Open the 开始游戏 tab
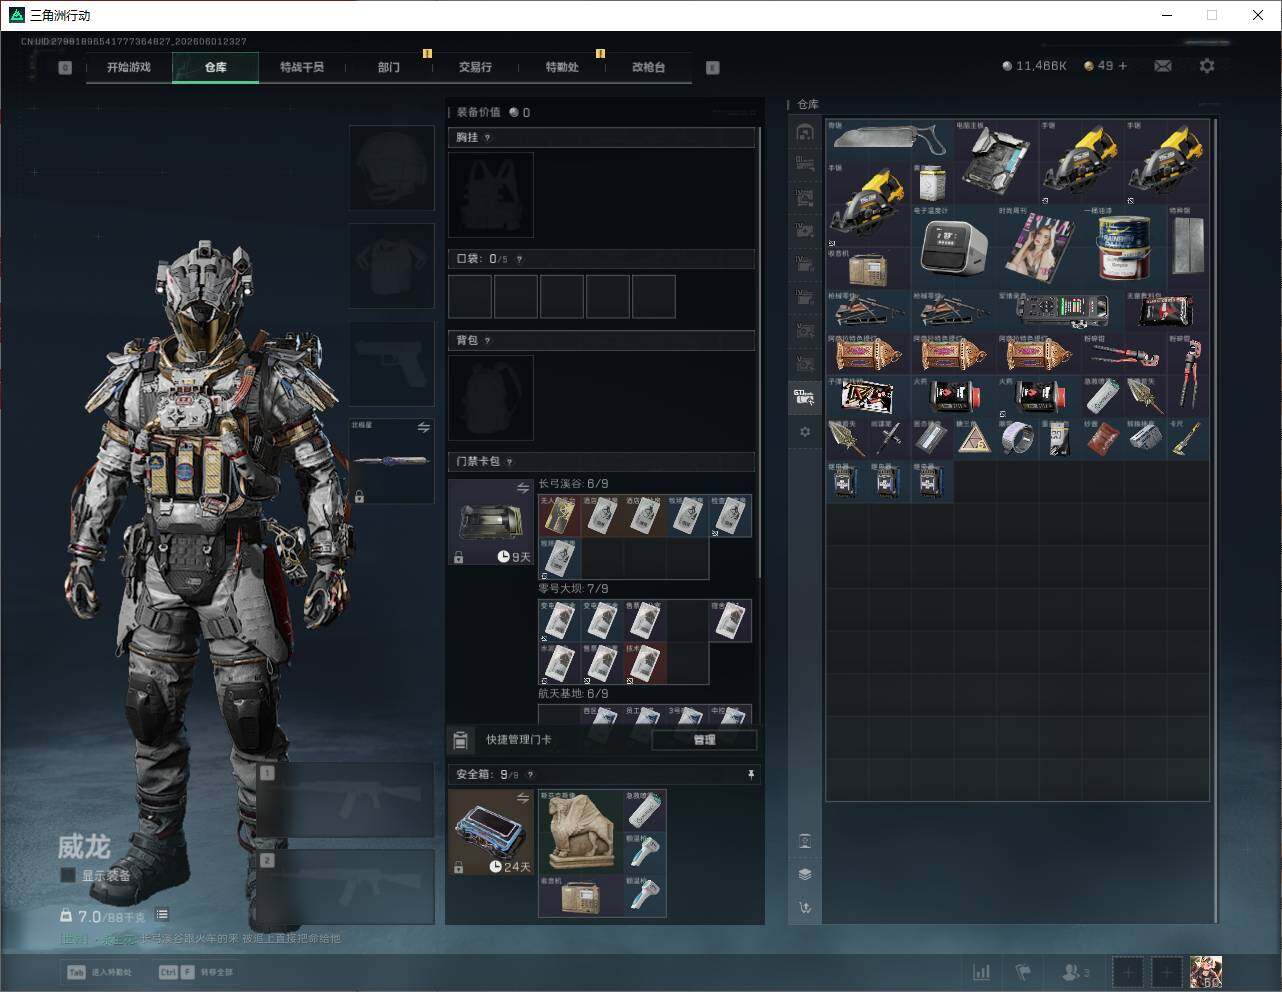 pos(129,67)
